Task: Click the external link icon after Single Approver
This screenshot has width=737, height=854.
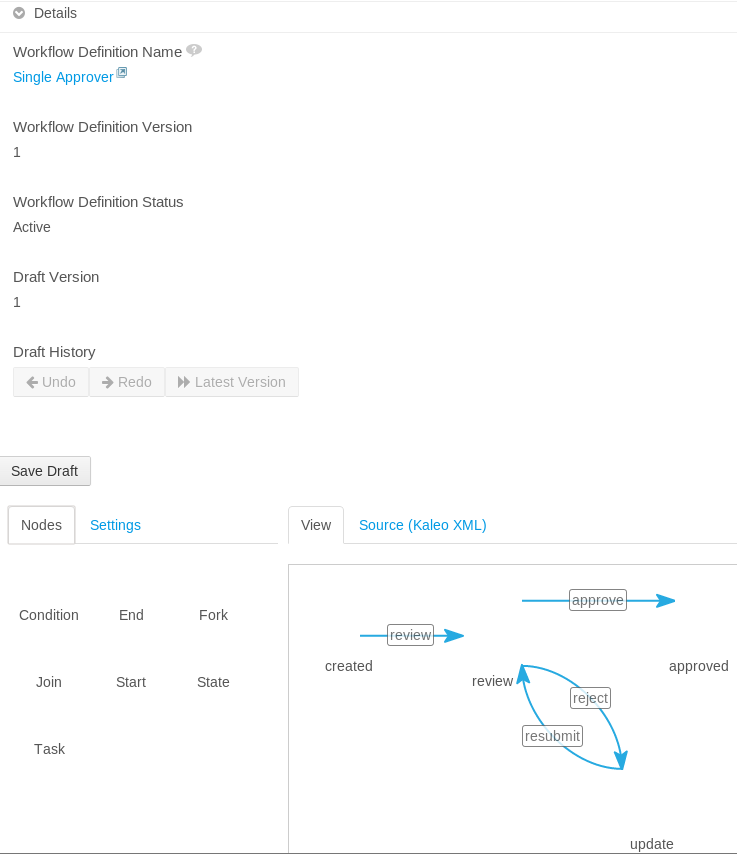Action: click(122, 72)
